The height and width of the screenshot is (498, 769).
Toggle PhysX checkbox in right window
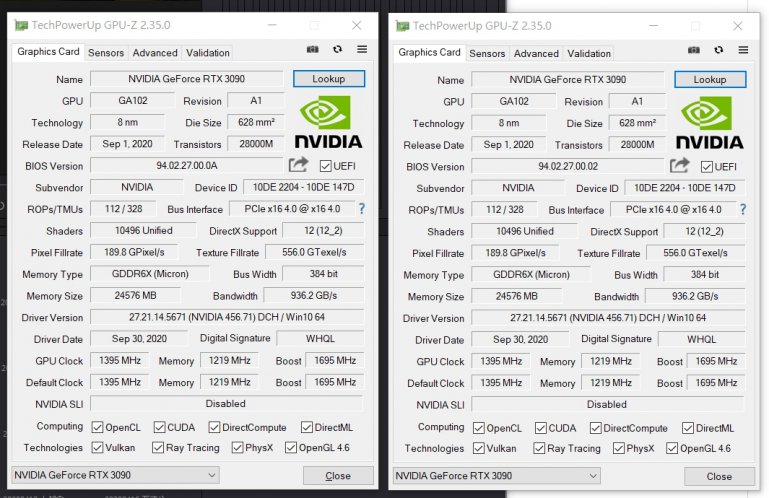(618, 448)
